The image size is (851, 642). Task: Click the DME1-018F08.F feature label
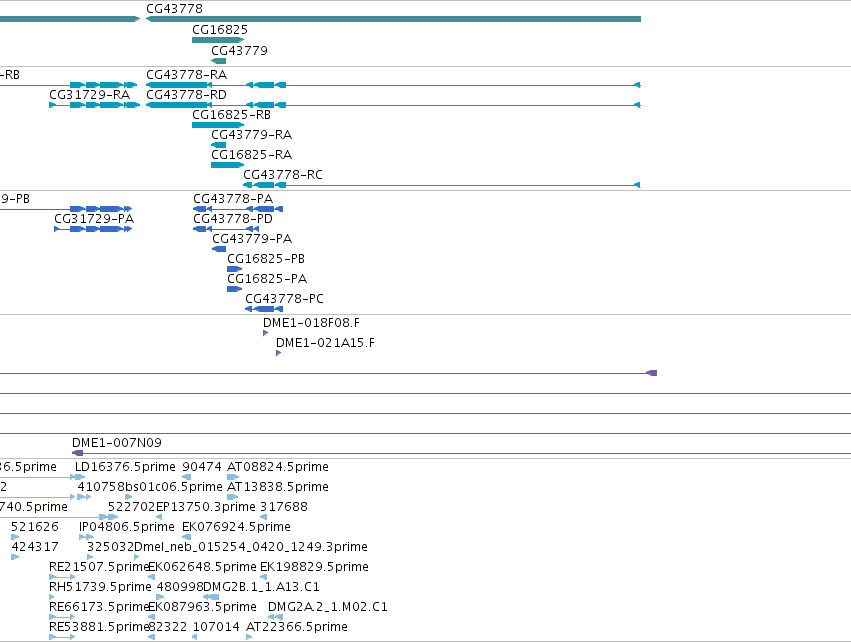click(312, 323)
